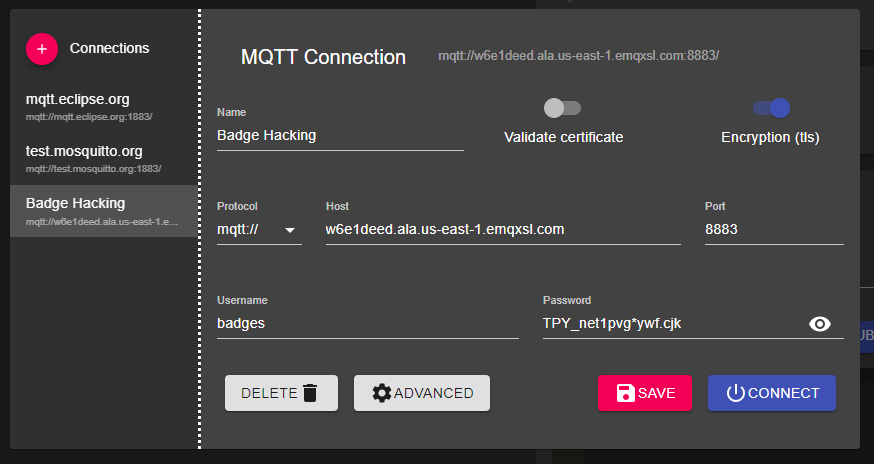Click into the Name input field
The image size is (874, 464).
(340, 136)
